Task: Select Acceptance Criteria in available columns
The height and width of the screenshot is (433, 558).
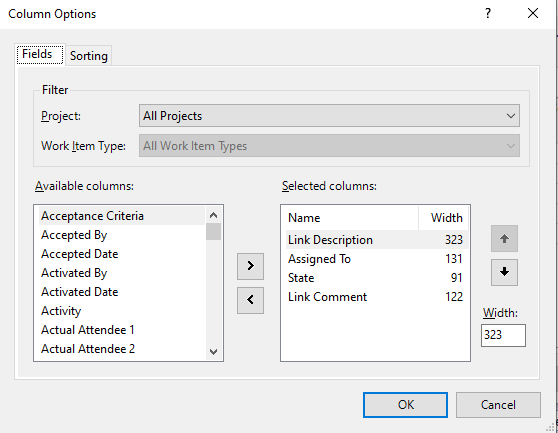Action: coord(122,216)
